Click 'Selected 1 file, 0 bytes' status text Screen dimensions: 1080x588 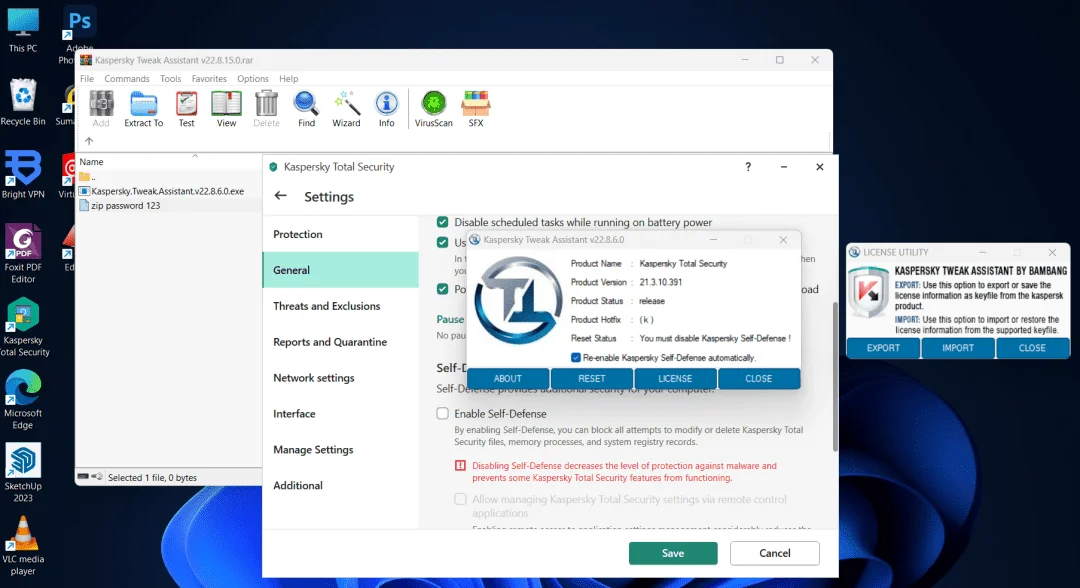(152, 477)
